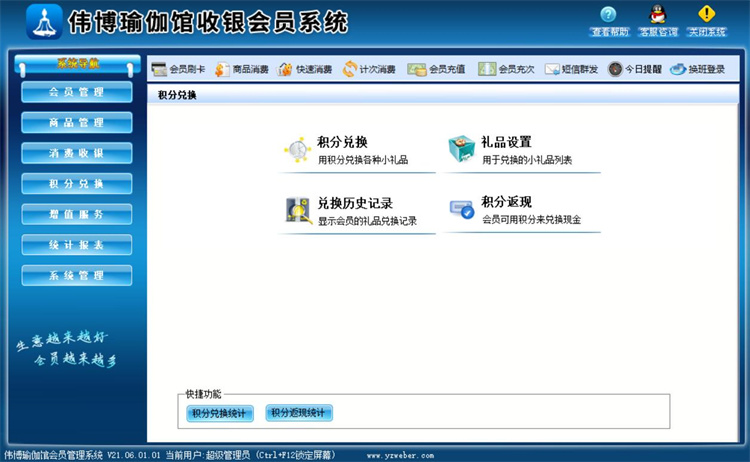Click the 积分兑换统计 shortcut button
Viewport: 750px width, 462px height.
point(220,413)
